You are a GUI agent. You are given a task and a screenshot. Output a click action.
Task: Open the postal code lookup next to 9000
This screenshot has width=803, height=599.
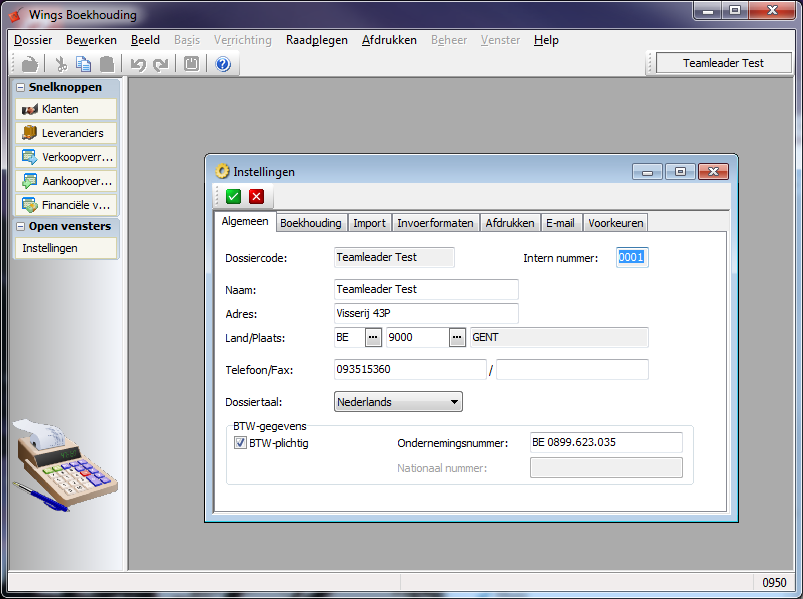point(457,337)
